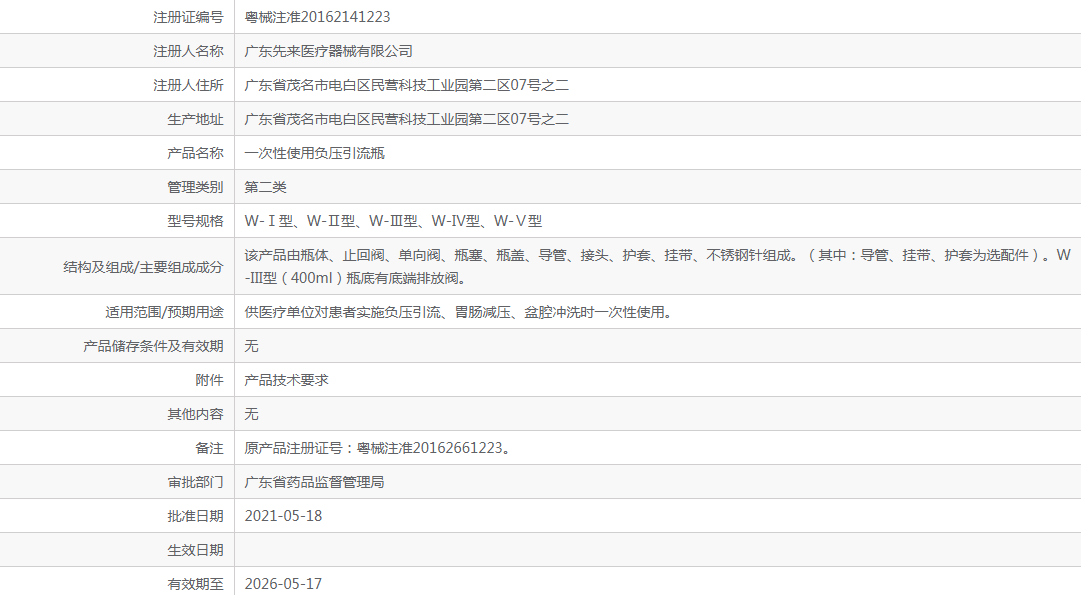Screen dimensions: 1081x595
Task: Click the 注册人名称 label
Action: [188, 51]
